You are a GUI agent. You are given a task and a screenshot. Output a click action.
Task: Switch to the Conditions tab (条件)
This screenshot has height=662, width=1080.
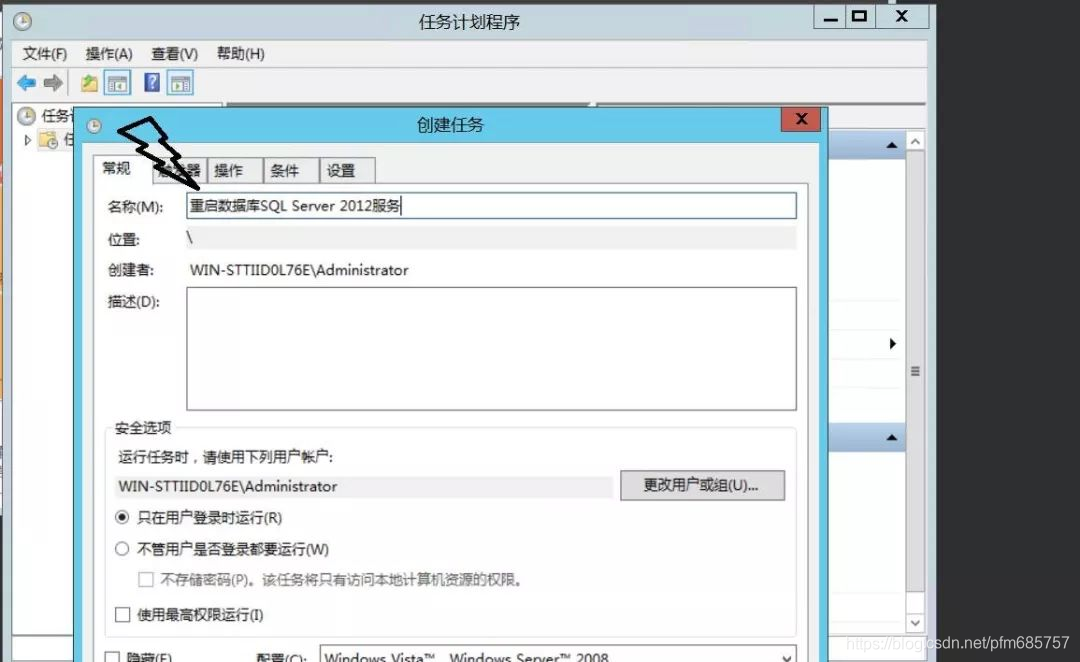[291, 171]
